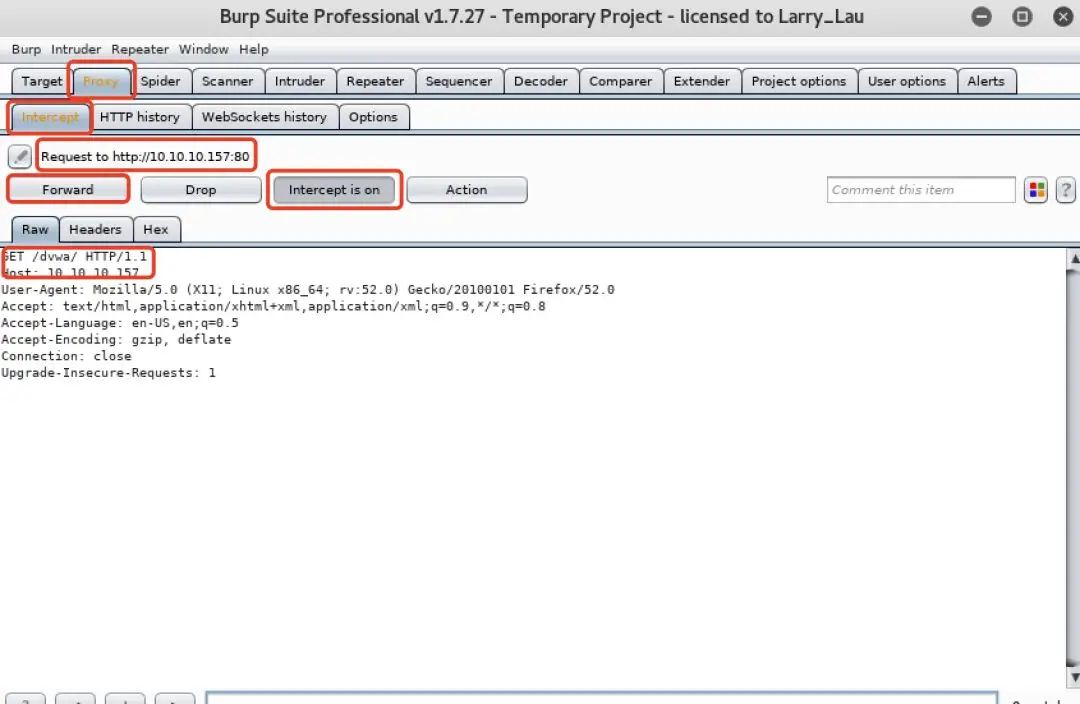Switch to the Target tab
The height and width of the screenshot is (704, 1080).
41,81
